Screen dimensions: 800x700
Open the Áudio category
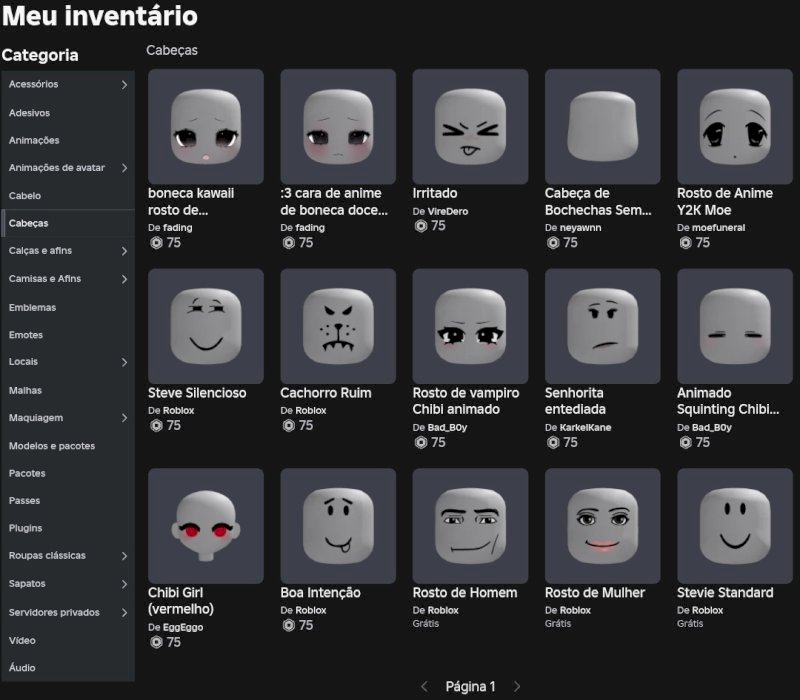[68, 667]
